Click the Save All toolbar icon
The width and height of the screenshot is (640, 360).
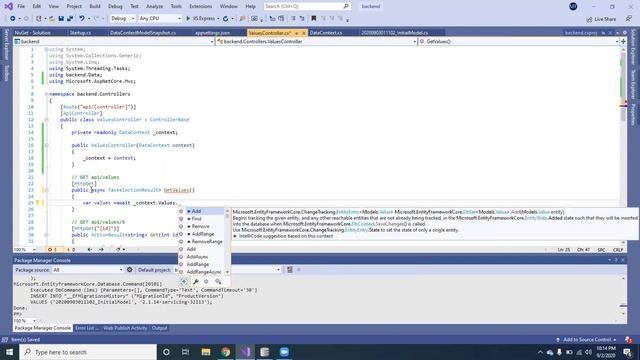point(70,19)
